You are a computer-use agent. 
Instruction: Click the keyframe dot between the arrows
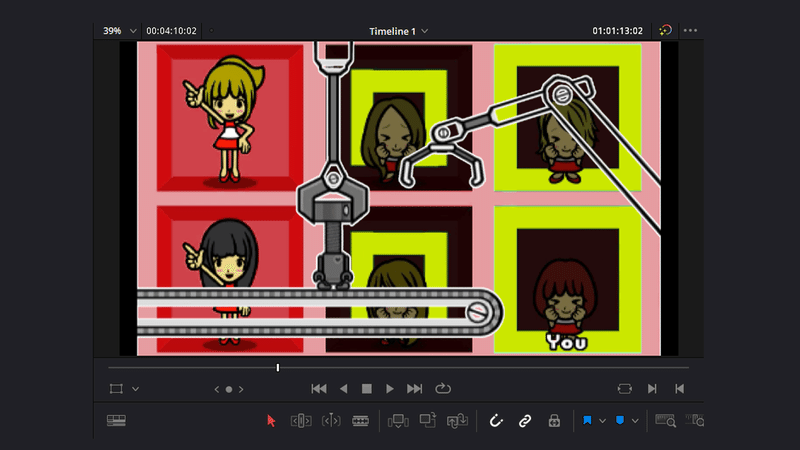pyautogui.click(x=229, y=389)
